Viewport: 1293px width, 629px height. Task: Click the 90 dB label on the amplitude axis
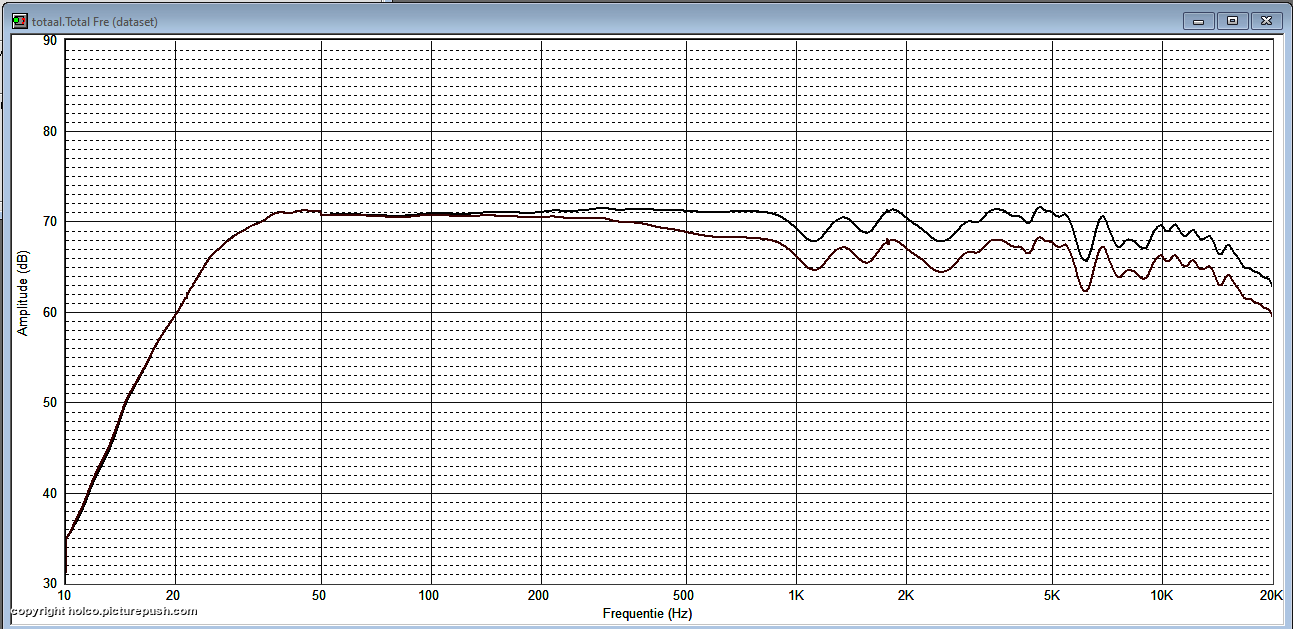(x=50, y=41)
